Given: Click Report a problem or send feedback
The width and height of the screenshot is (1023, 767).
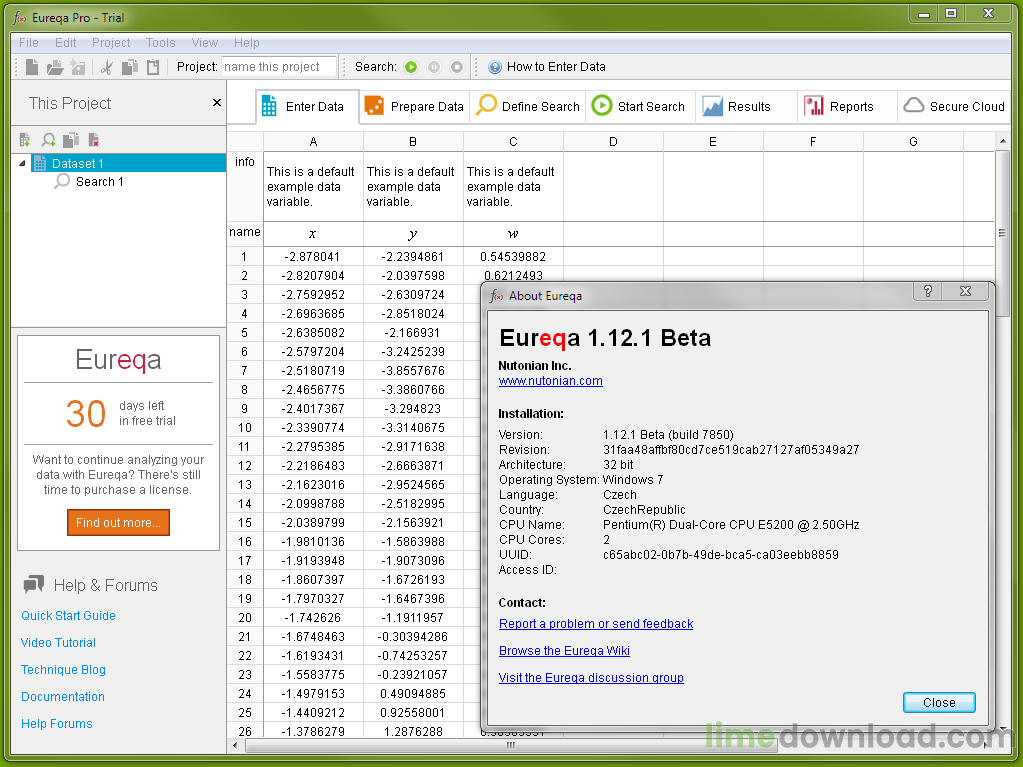Looking at the screenshot, I should [x=596, y=624].
